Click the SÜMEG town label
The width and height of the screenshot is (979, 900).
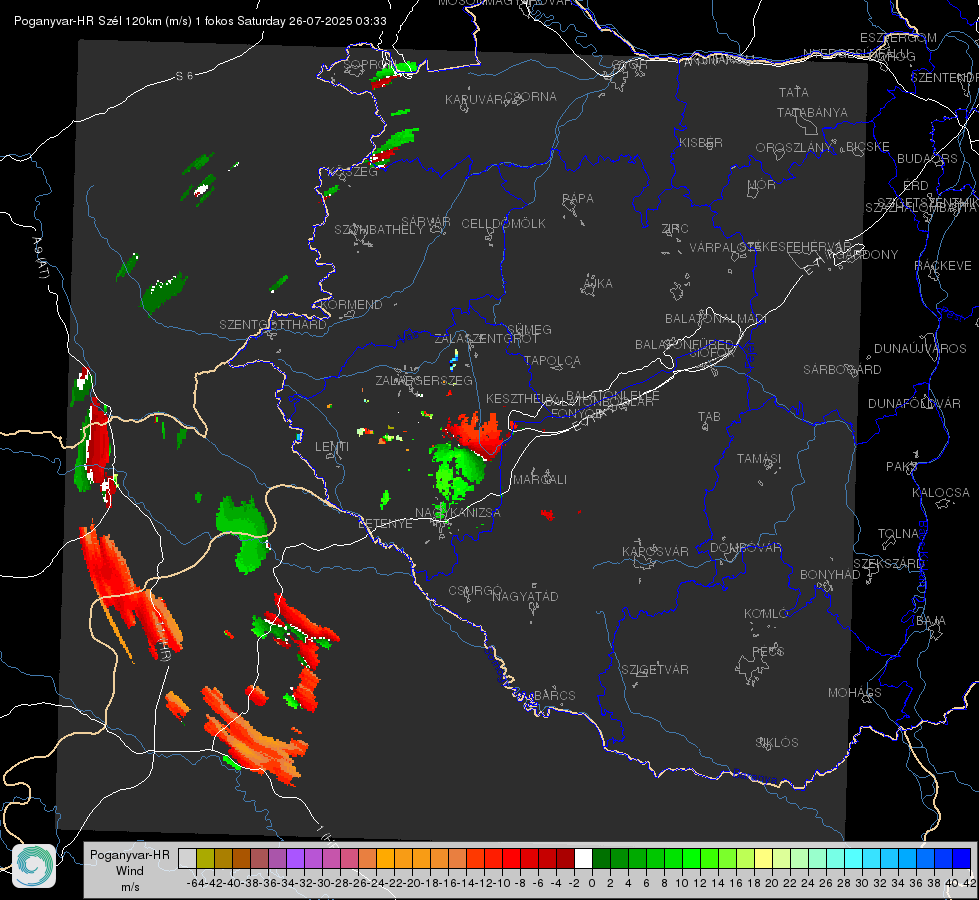click(x=529, y=329)
